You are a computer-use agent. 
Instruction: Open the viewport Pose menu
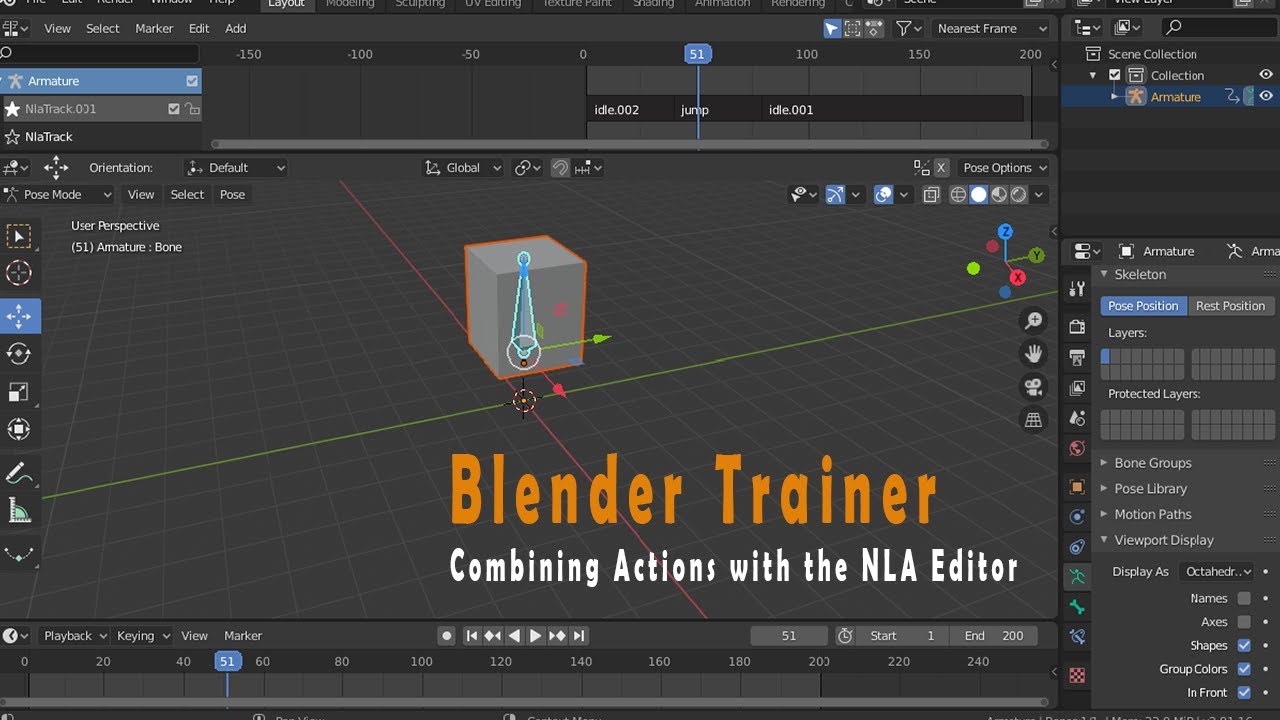232,195
